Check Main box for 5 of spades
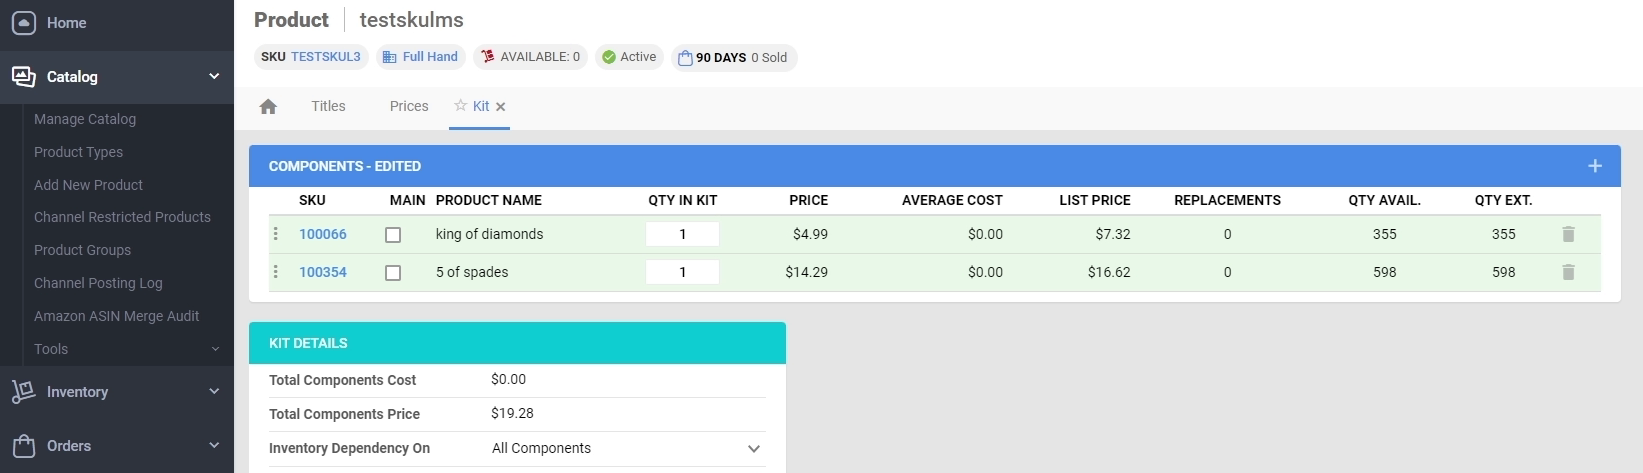 393,273
